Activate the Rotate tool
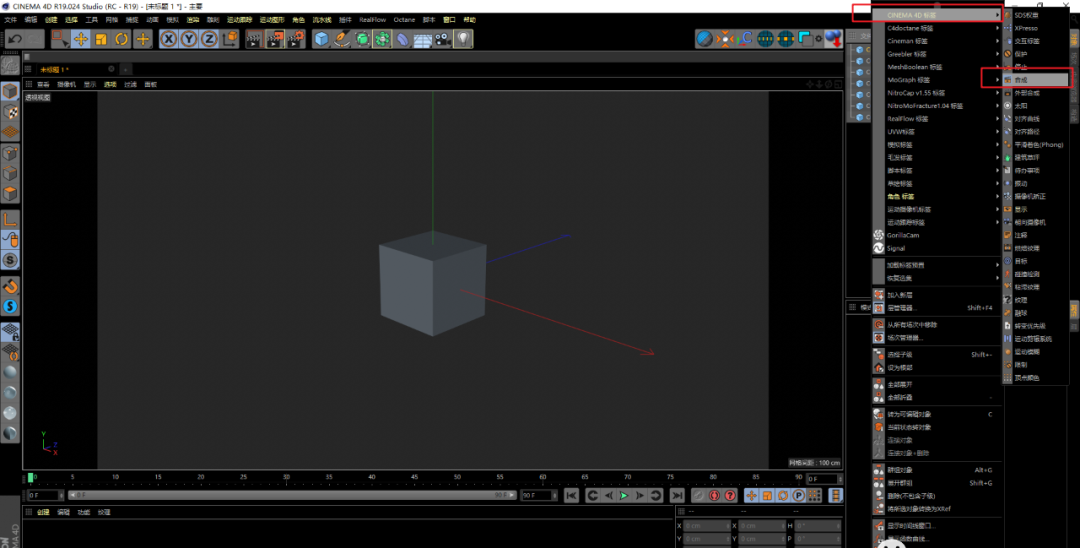This screenshot has width=1080, height=548. point(121,39)
